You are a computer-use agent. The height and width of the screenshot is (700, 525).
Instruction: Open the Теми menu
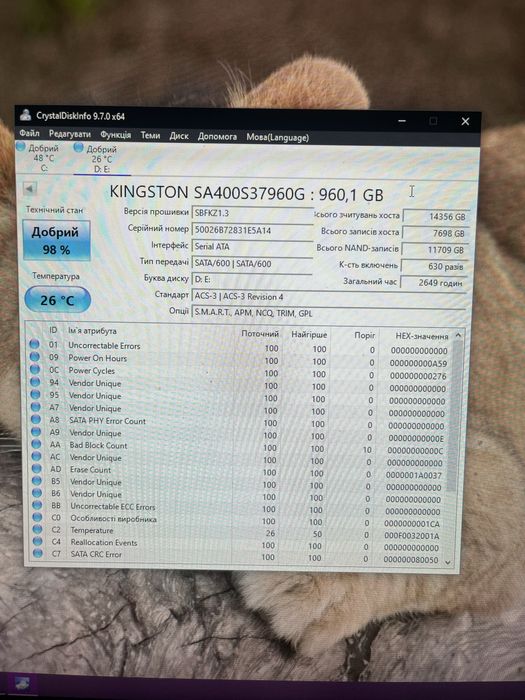(150, 135)
